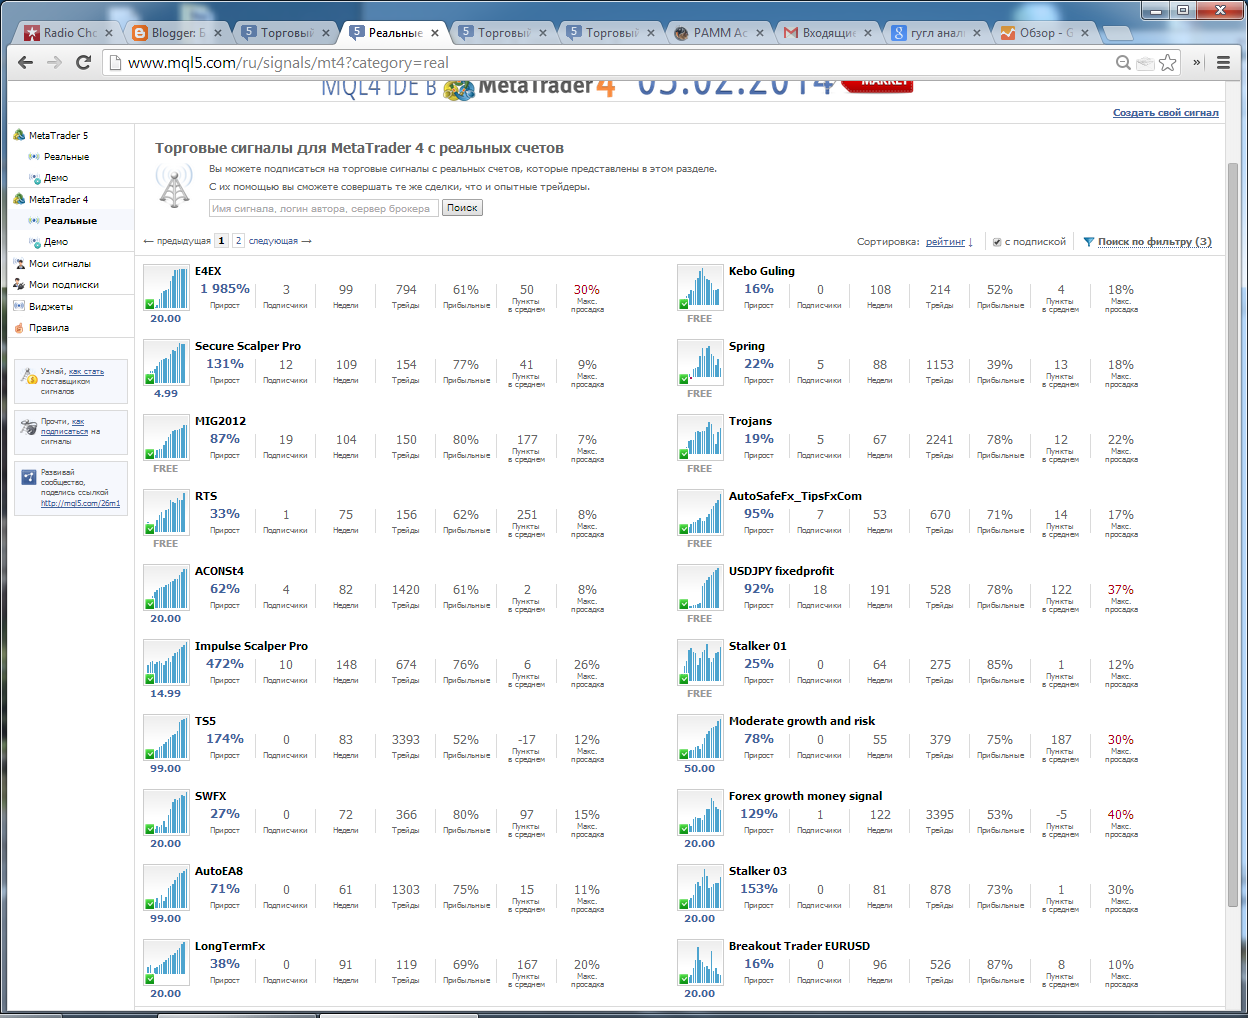Click the filter funnel icon
This screenshot has height=1018, width=1248.
tap(1089, 242)
